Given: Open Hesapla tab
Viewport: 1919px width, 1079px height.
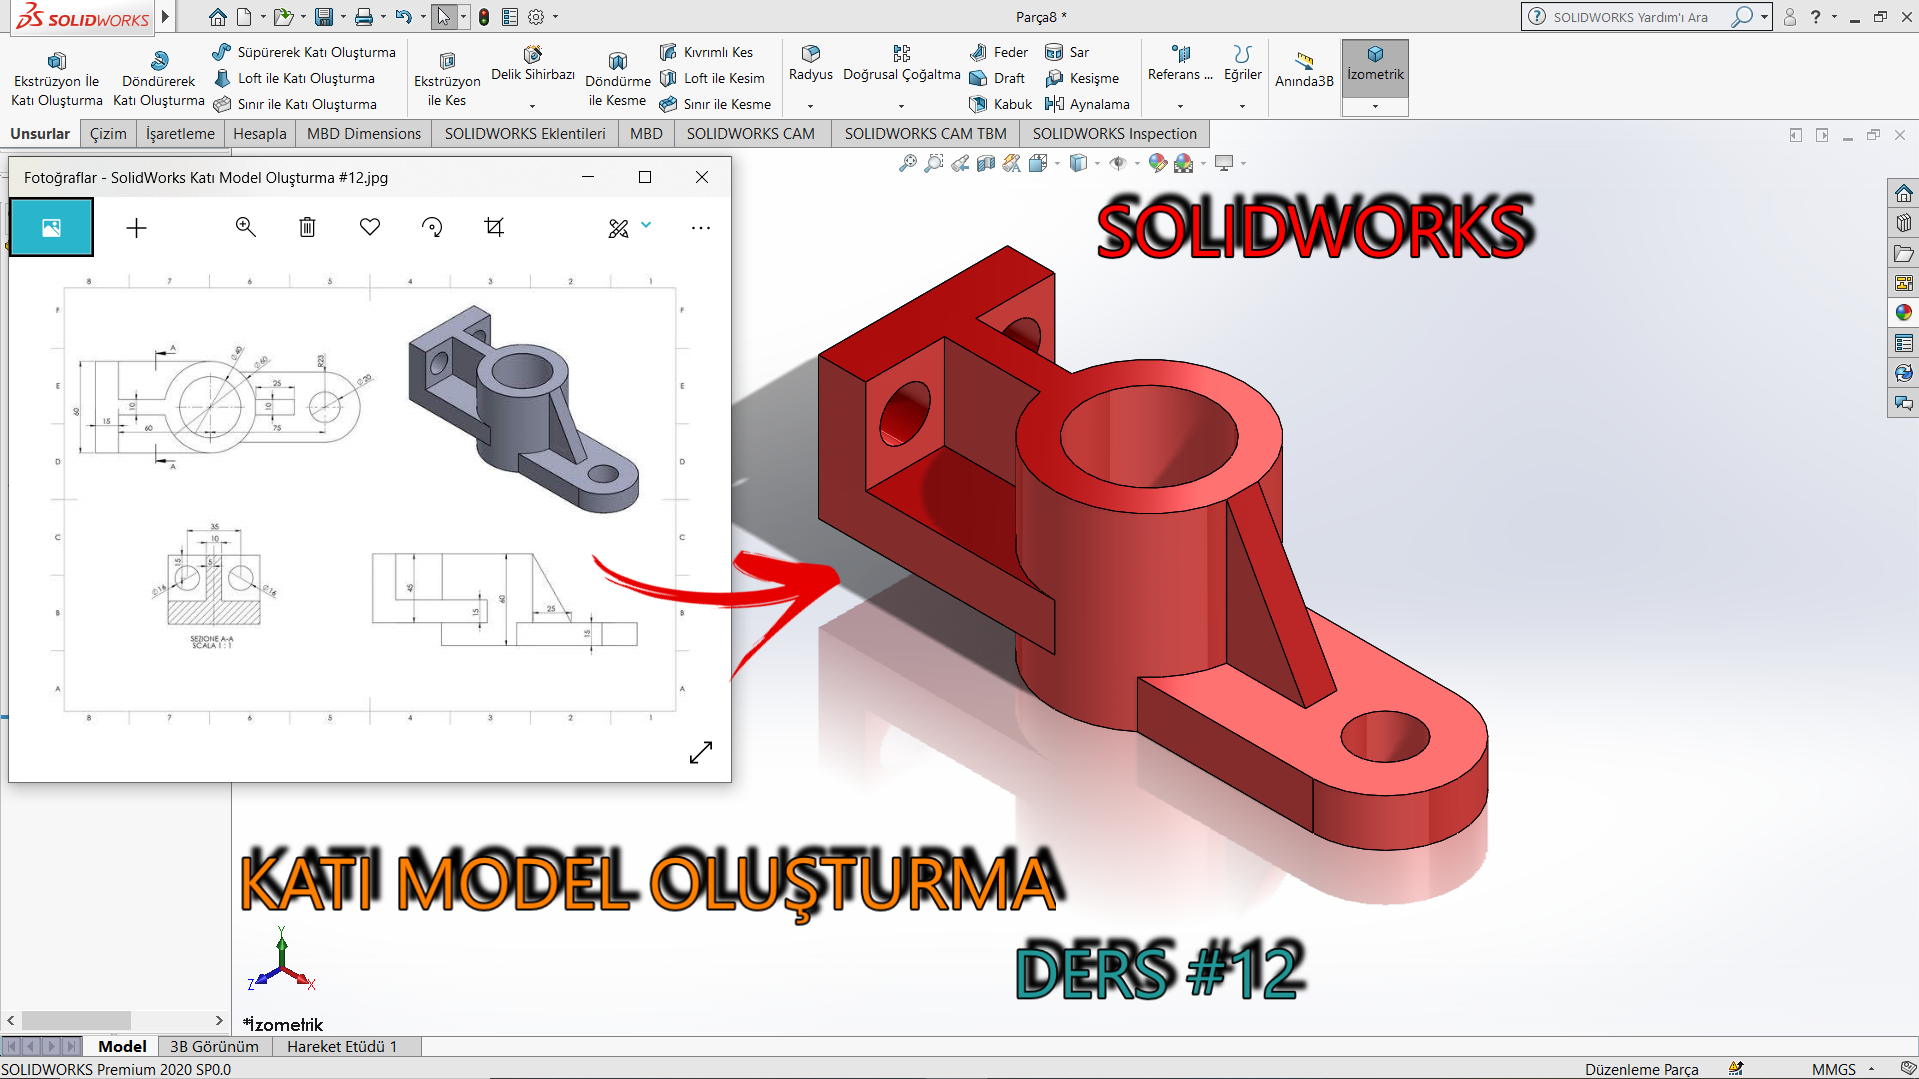Looking at the screenshot, I should tap(259, 133).
